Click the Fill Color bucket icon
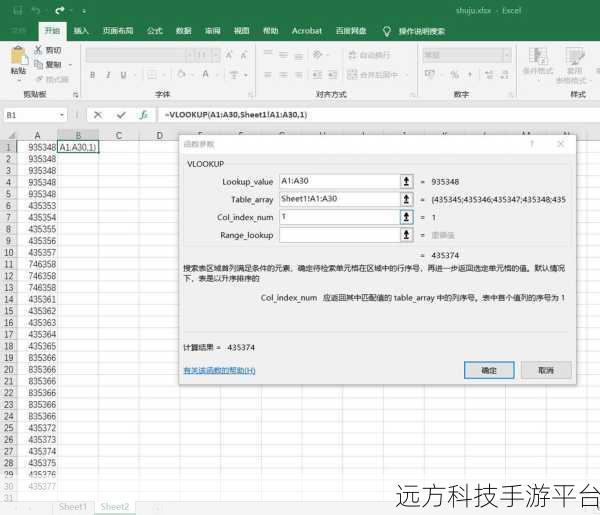Image resolution: width=600 pixels, height=515 pixels. point(182,74)
